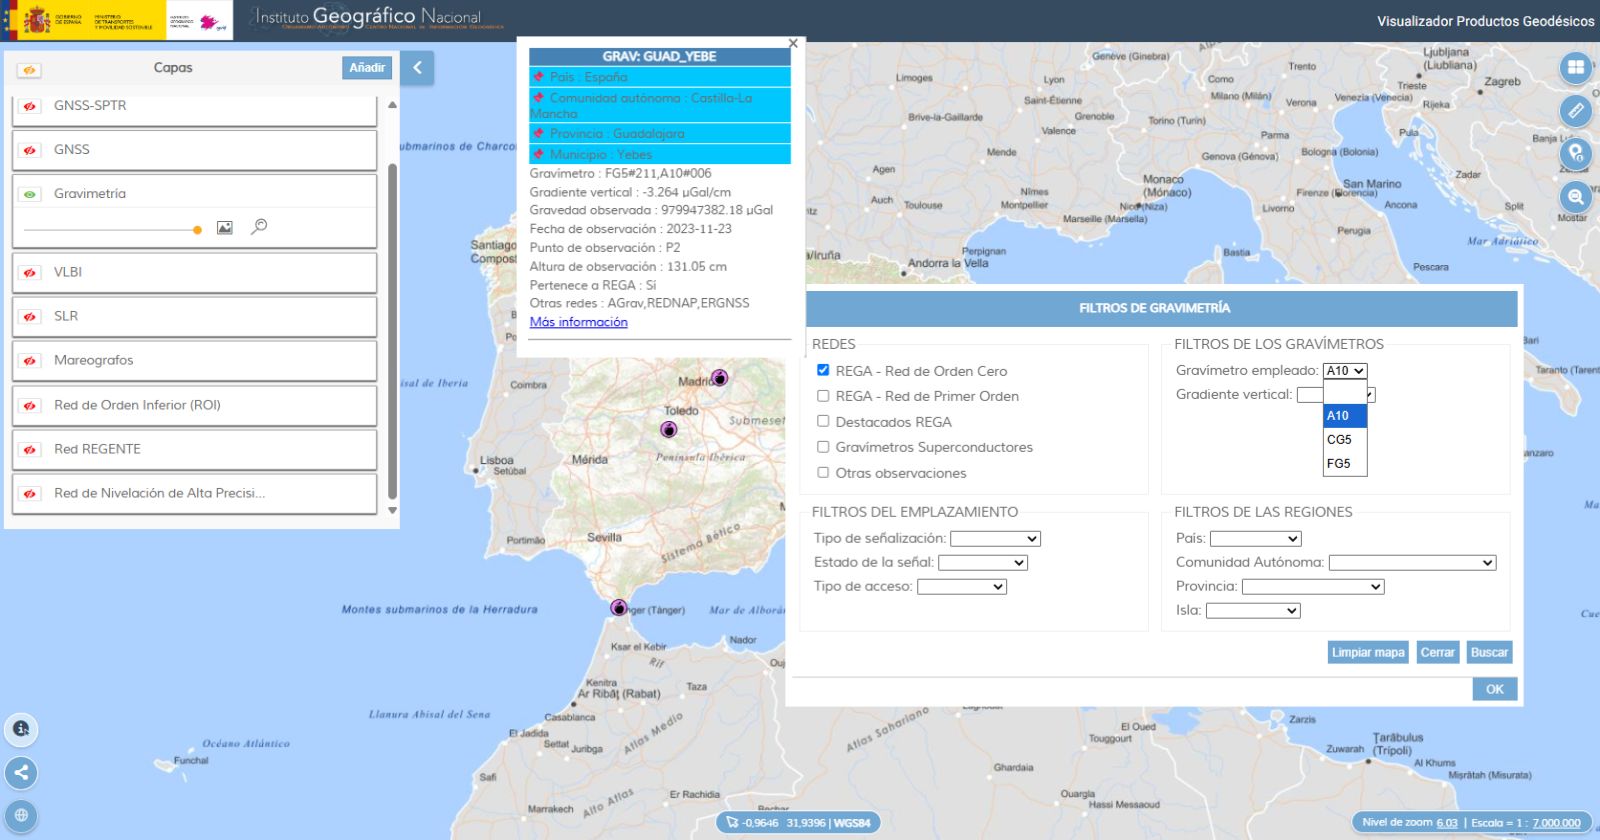Image resolution: width=1600 pixels, height=840 pixels.
Task: Select CG5 in the gravímetro list
Action: (1344, 439)
